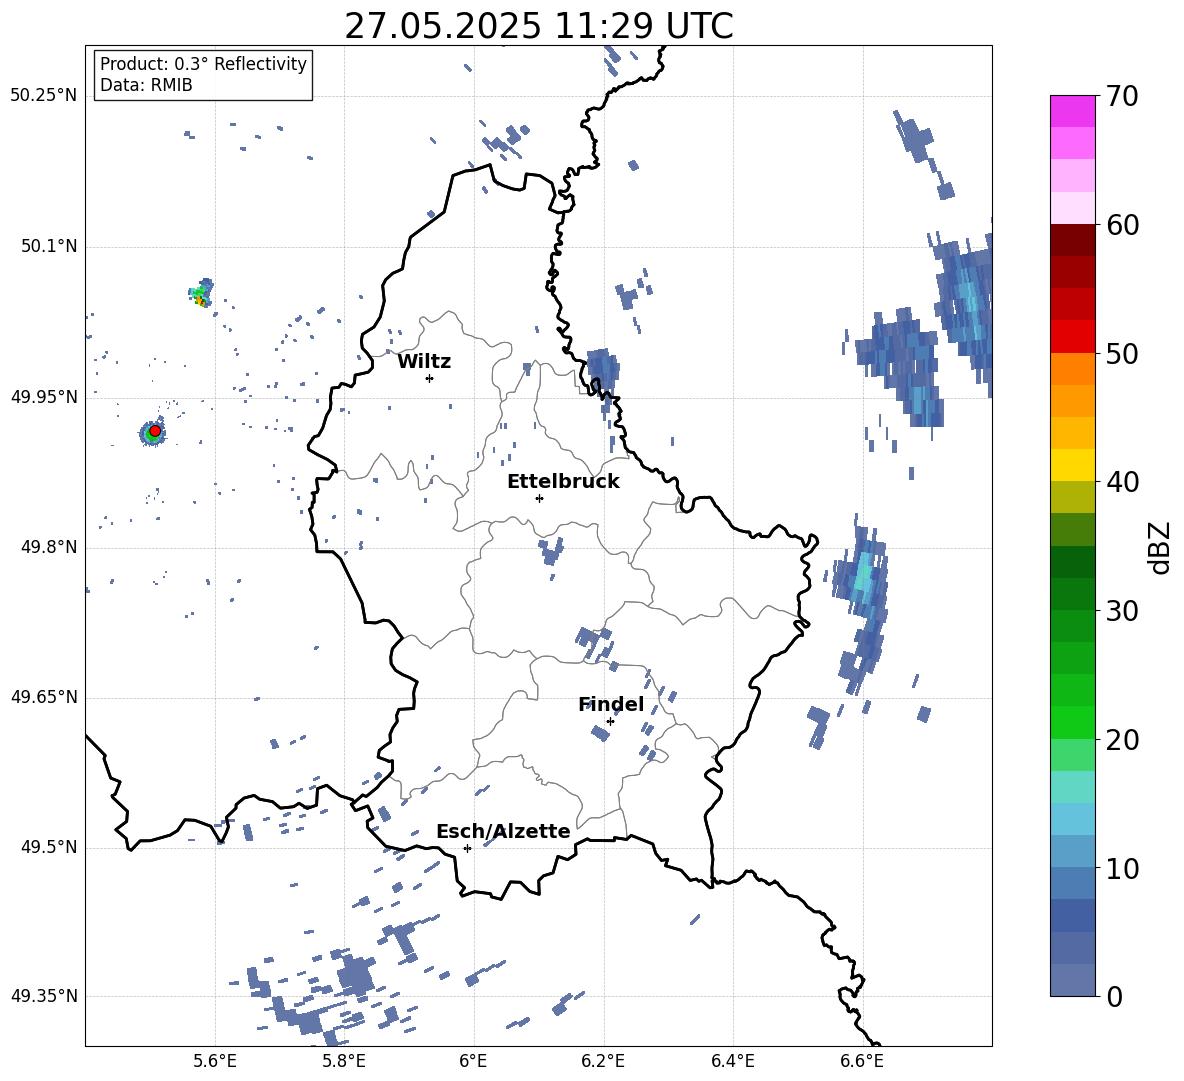Click the bright red swatch just above 50 dBZ
The height and width of the screenshot is (1081, 1184).
(x=1072, y=337)
